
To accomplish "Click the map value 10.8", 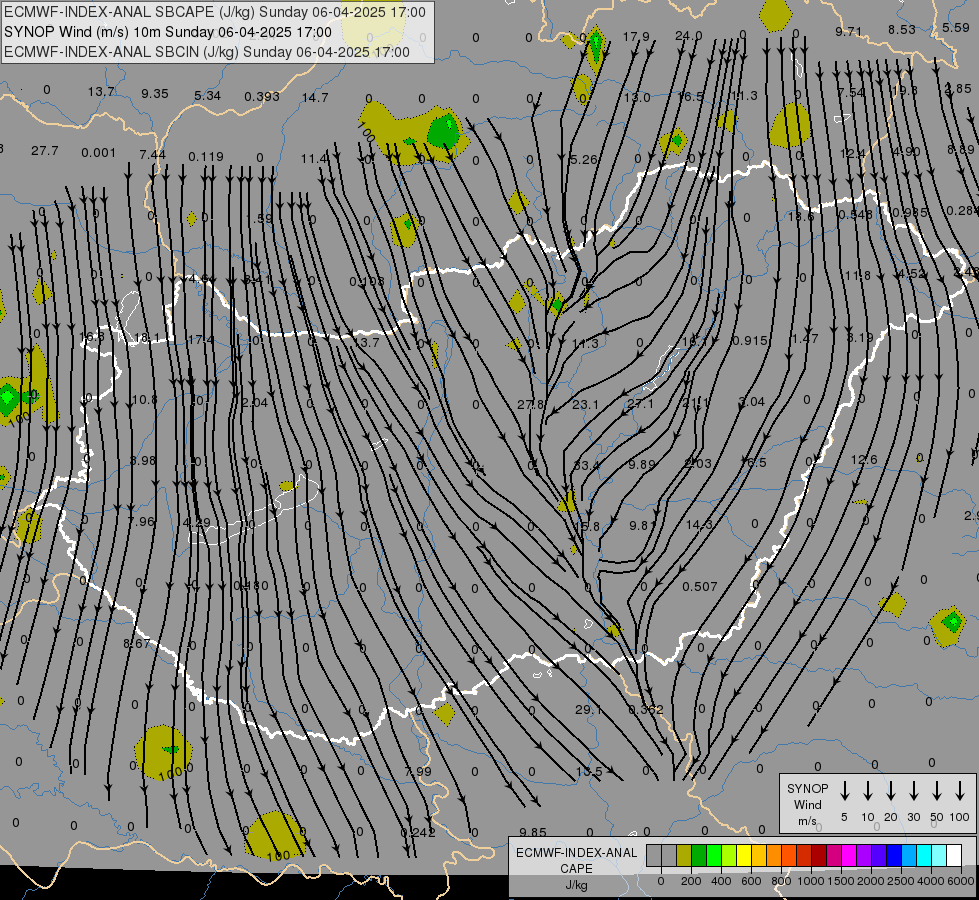I will [x=145, y=399].
